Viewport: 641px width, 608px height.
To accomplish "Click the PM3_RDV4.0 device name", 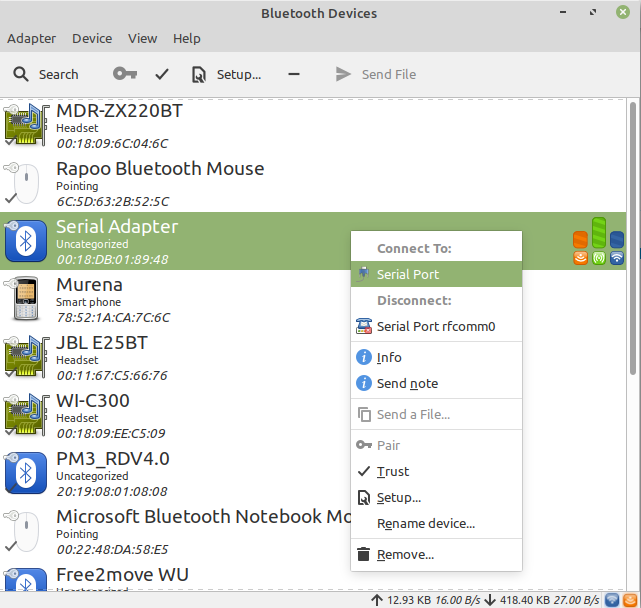I will [x=113, y=459].
